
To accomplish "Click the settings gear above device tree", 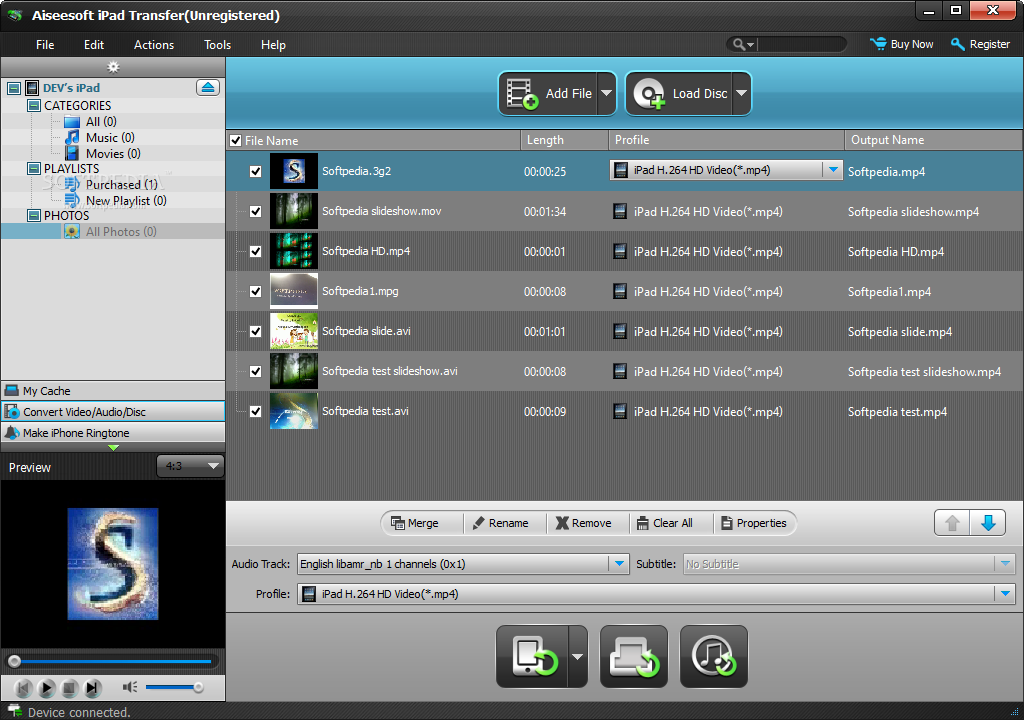I will click(x=113, y=67).
